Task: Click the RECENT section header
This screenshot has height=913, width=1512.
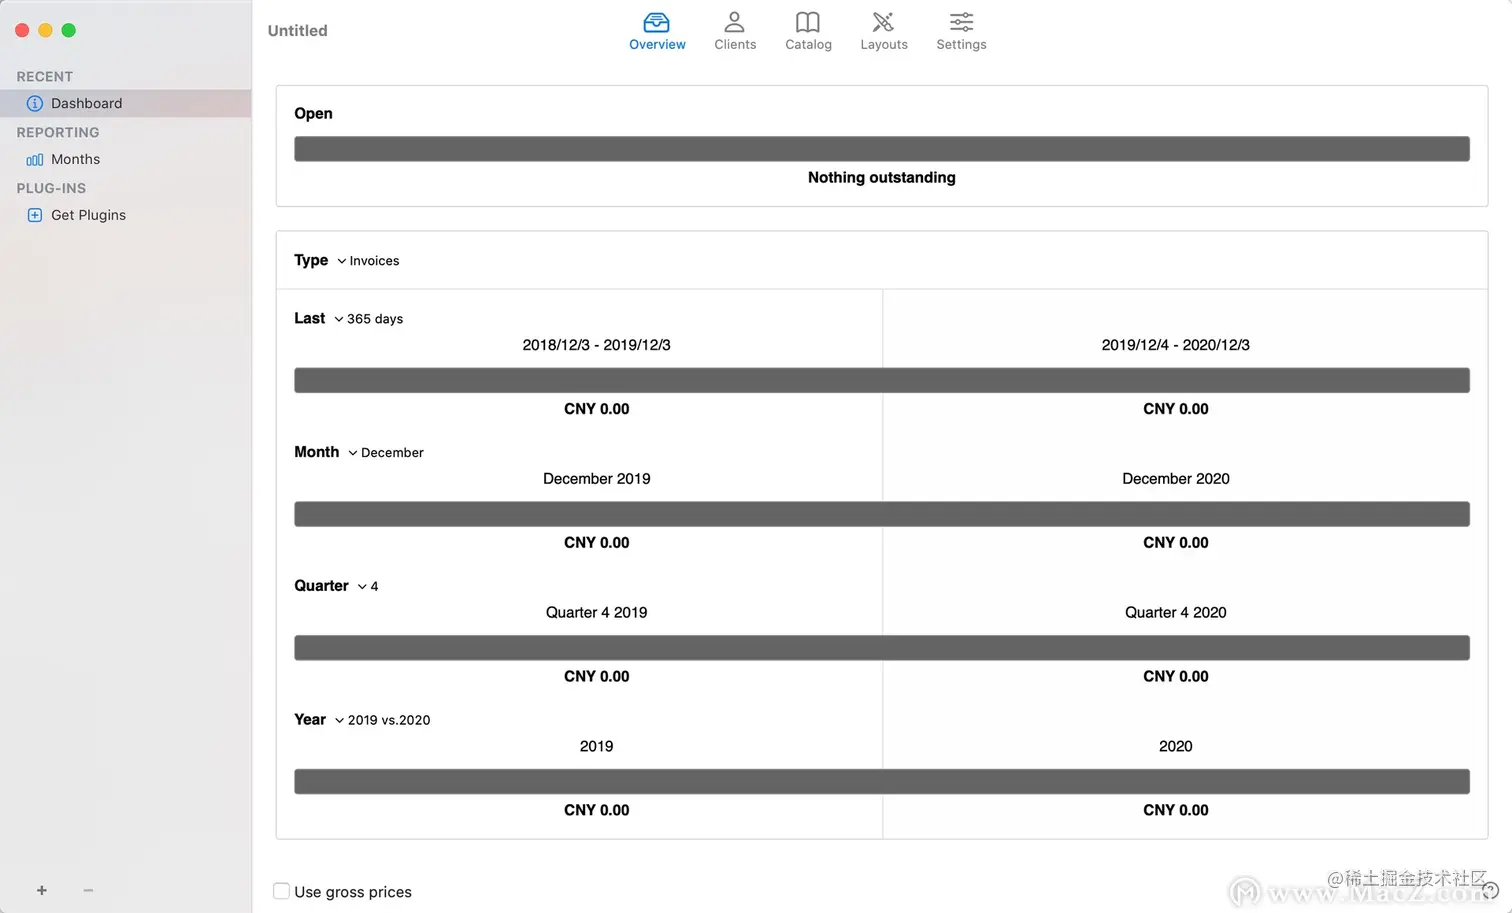Action: [45, 77]
